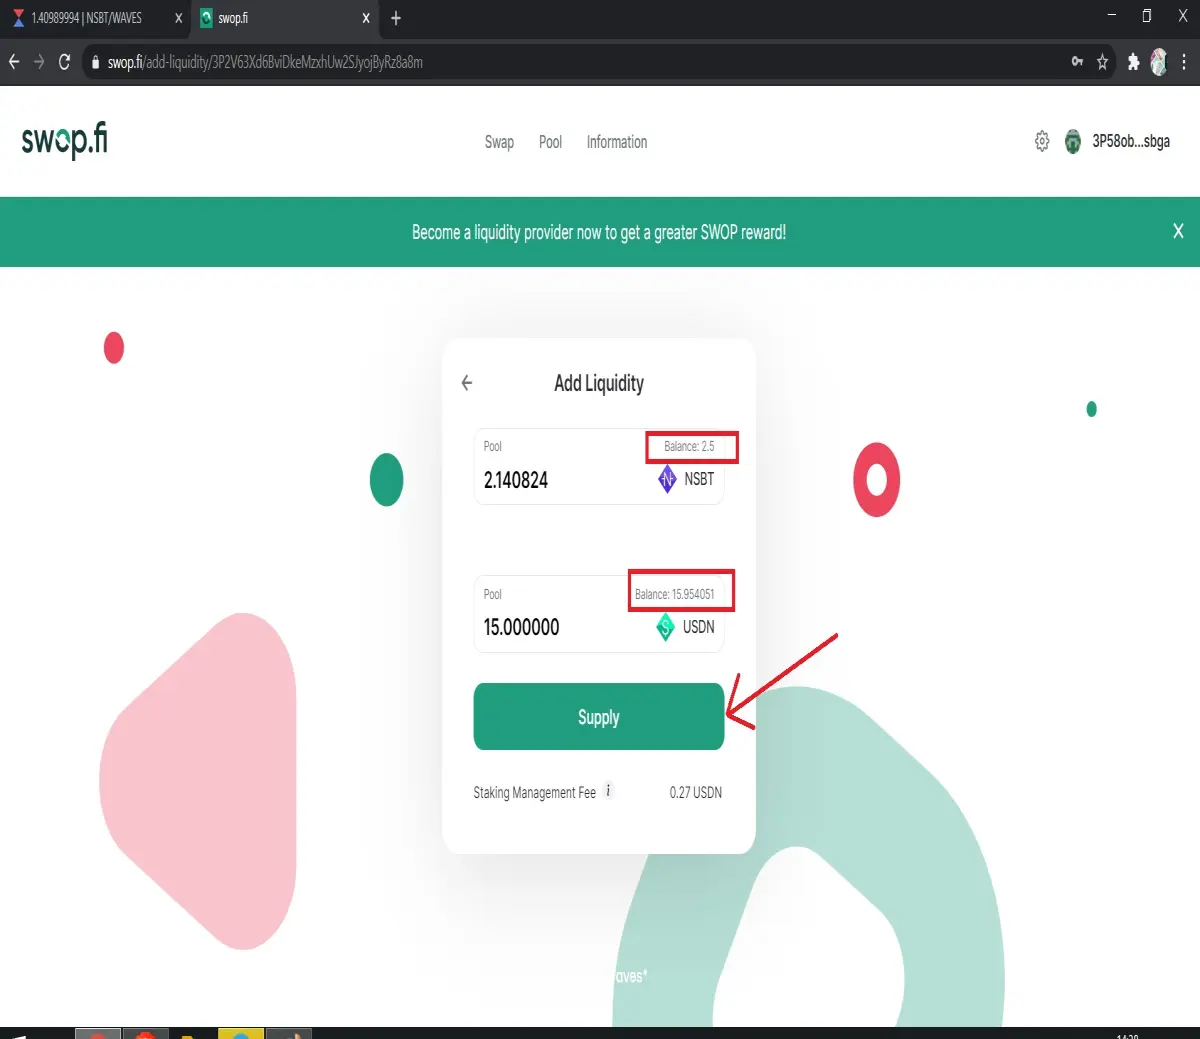Viewport: 1200px width, 1039px height.
Task: Open the Chrome three-dot menu
Action: click(1184, 62)
